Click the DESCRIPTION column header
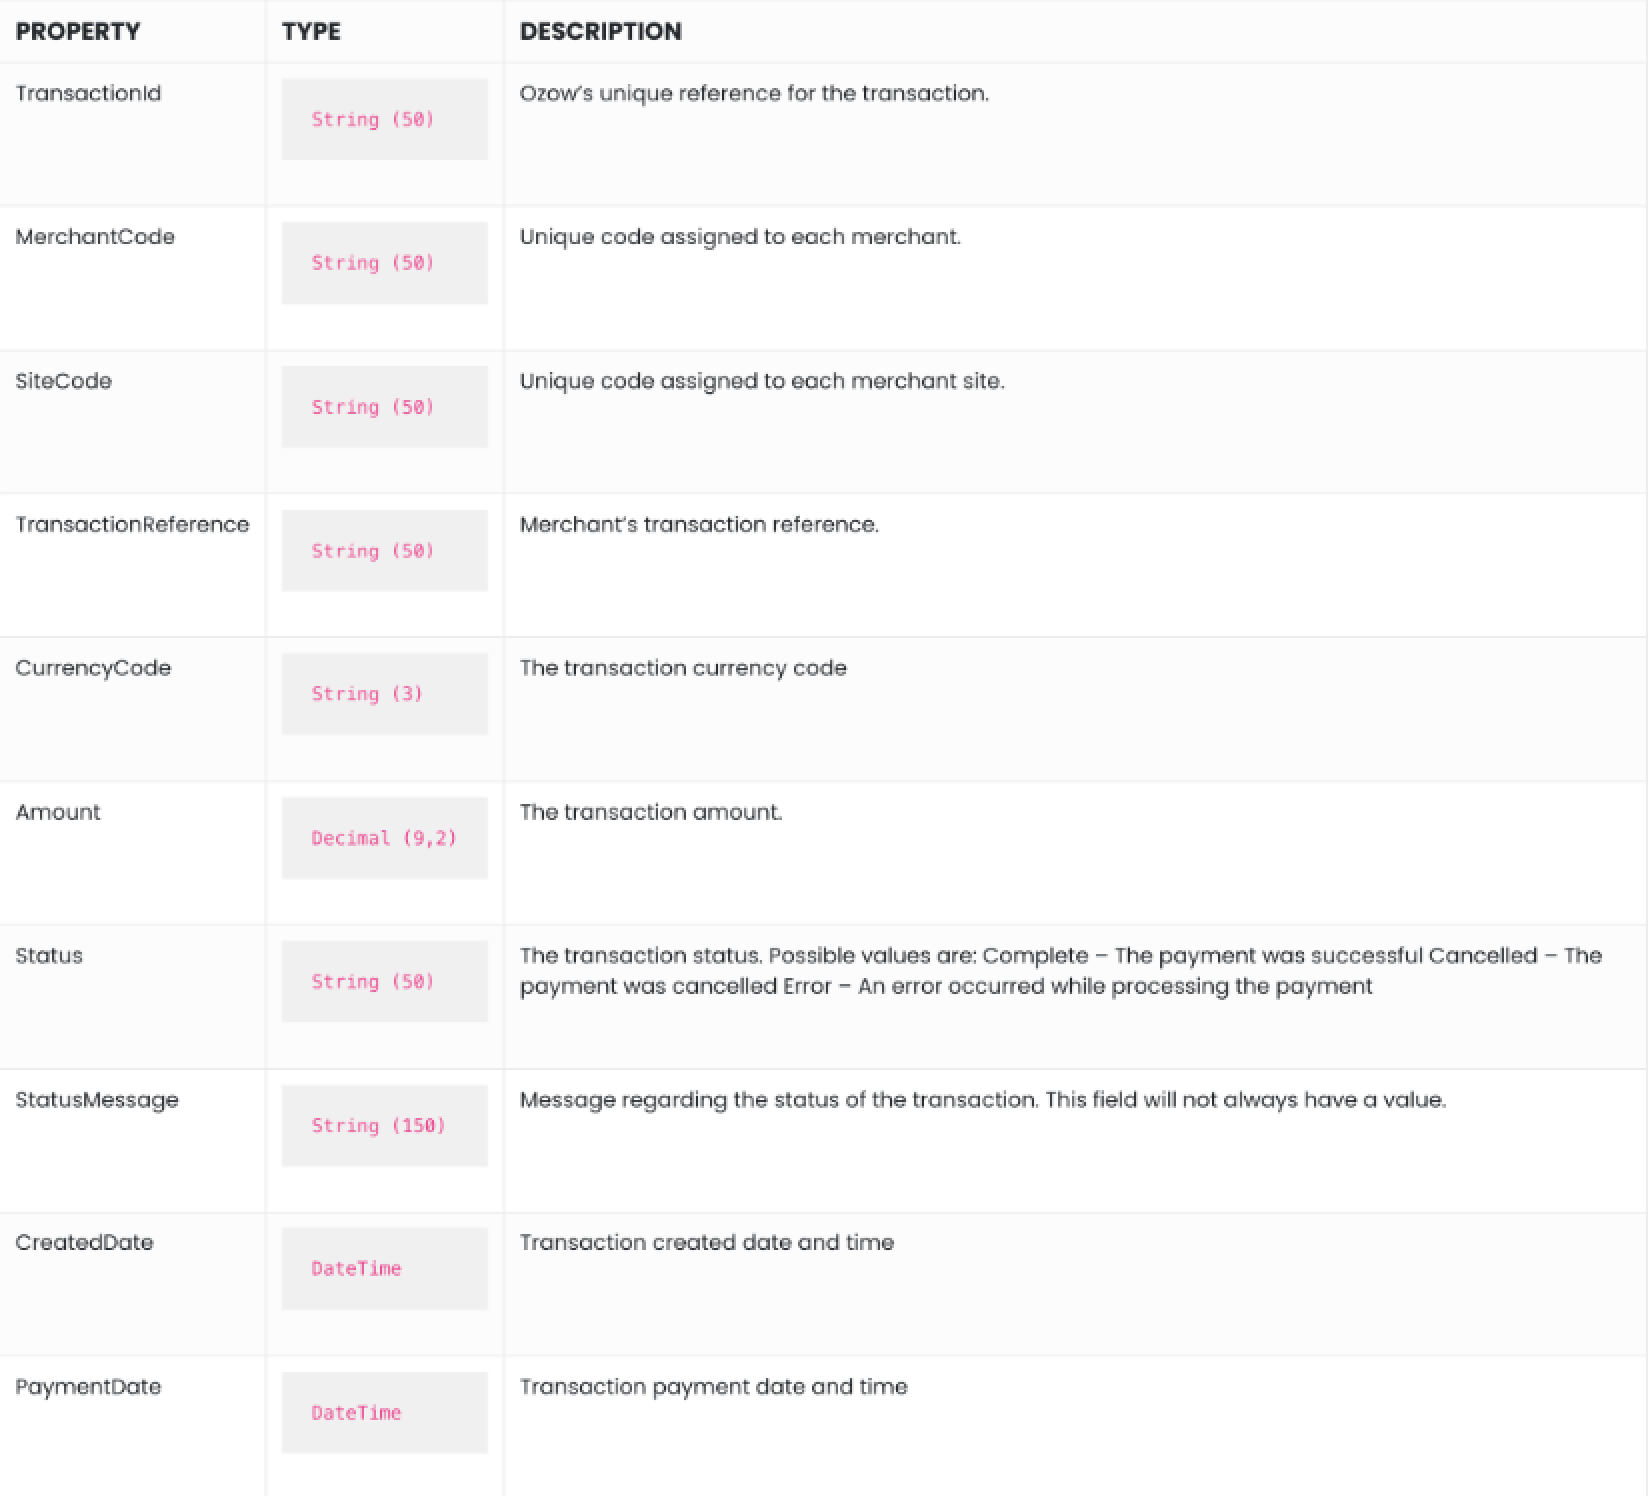This screenshot has width=1648, height=1496. [600, 31]
